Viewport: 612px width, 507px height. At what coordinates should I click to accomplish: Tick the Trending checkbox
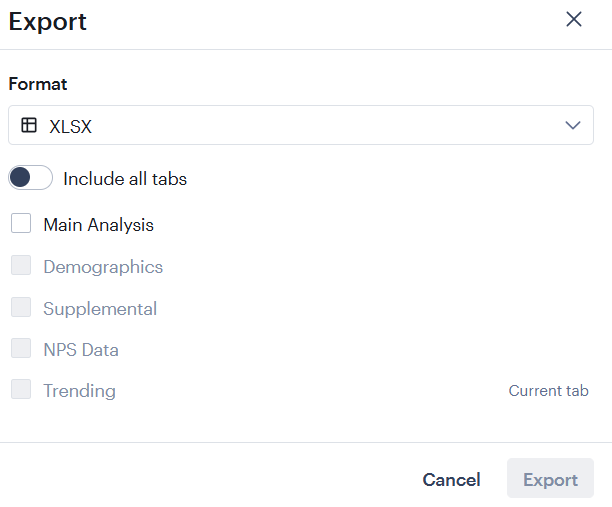(21, 390)
